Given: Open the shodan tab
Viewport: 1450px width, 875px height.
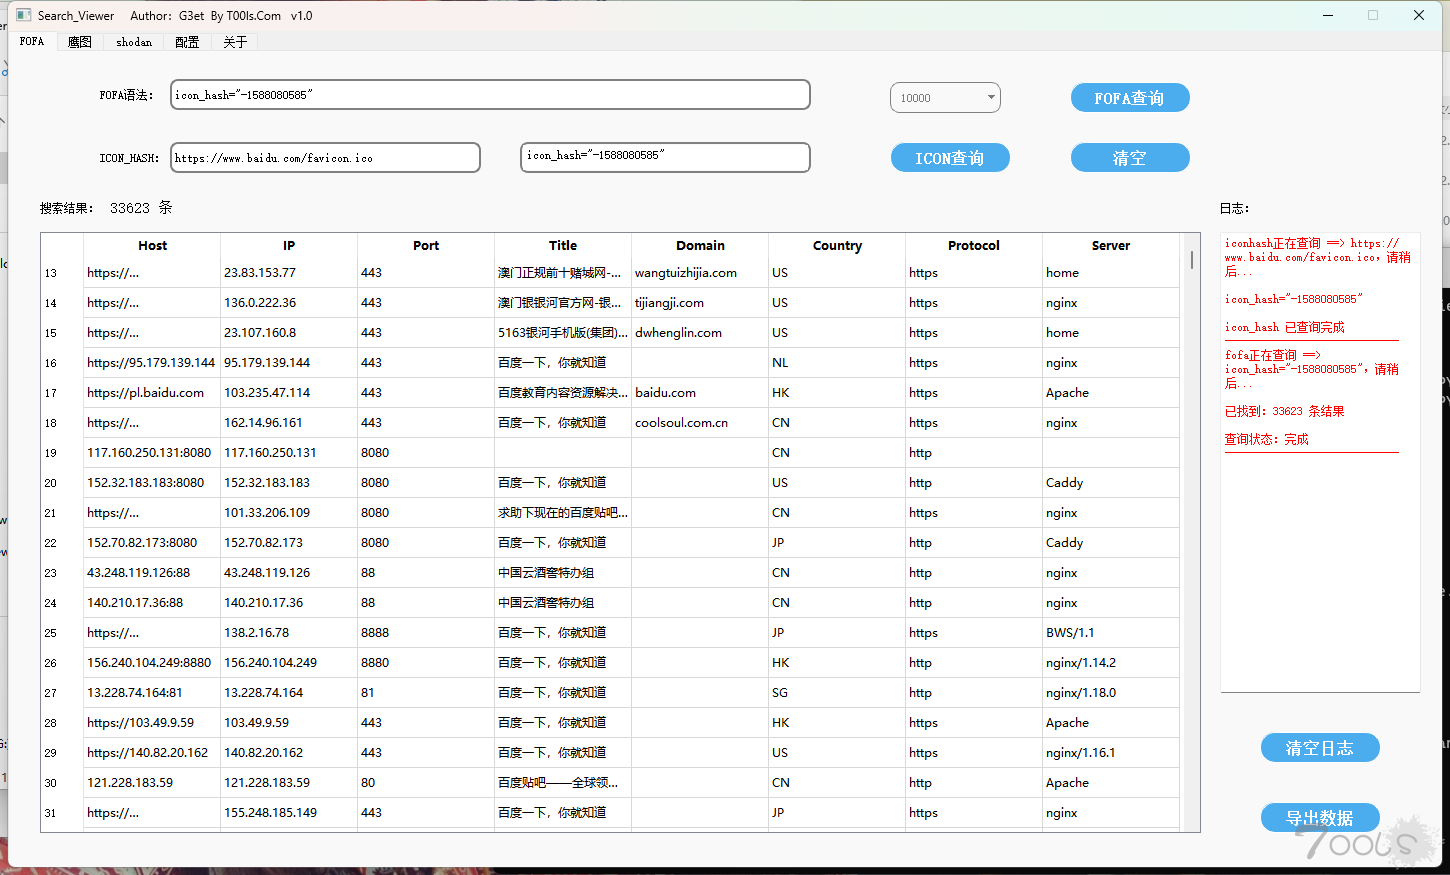Looking at the screenshot, I should (x=134, y=42).
